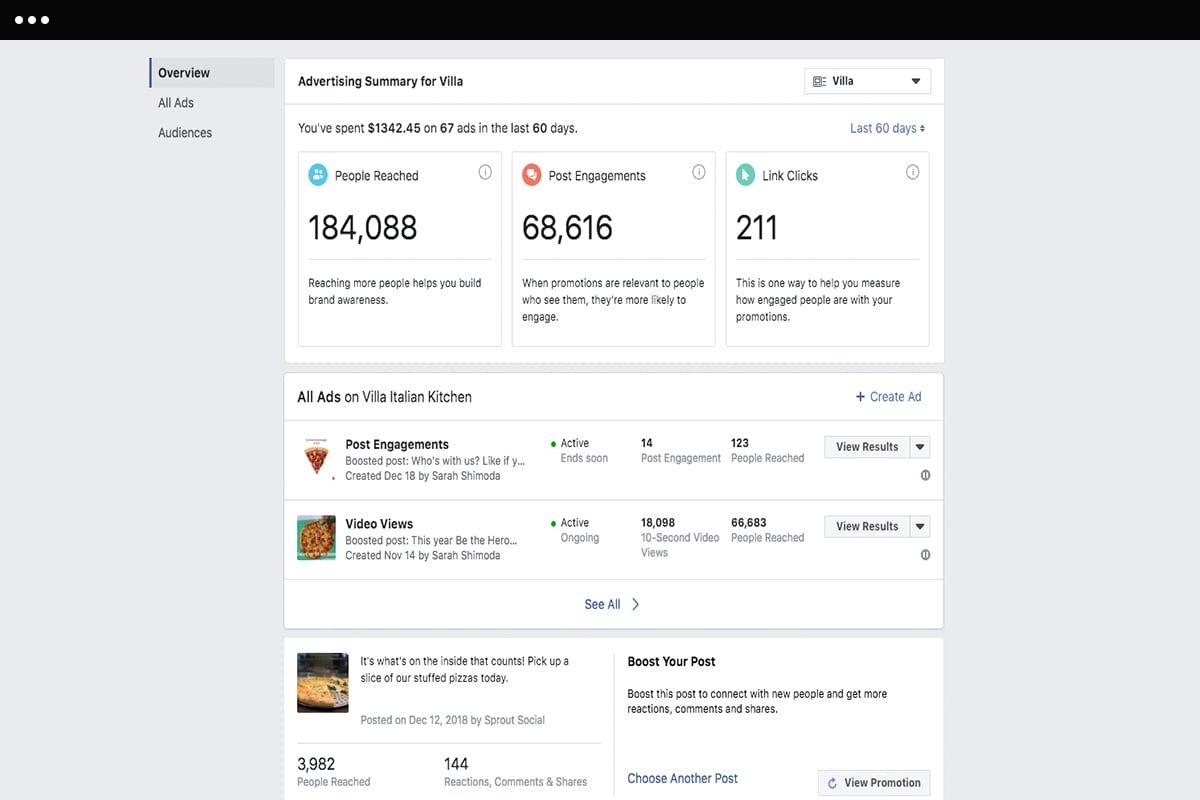The width and height of the screenshot is (1200, 800).
Task: View Results for Post Engagements ad
Action: point(867,447)
